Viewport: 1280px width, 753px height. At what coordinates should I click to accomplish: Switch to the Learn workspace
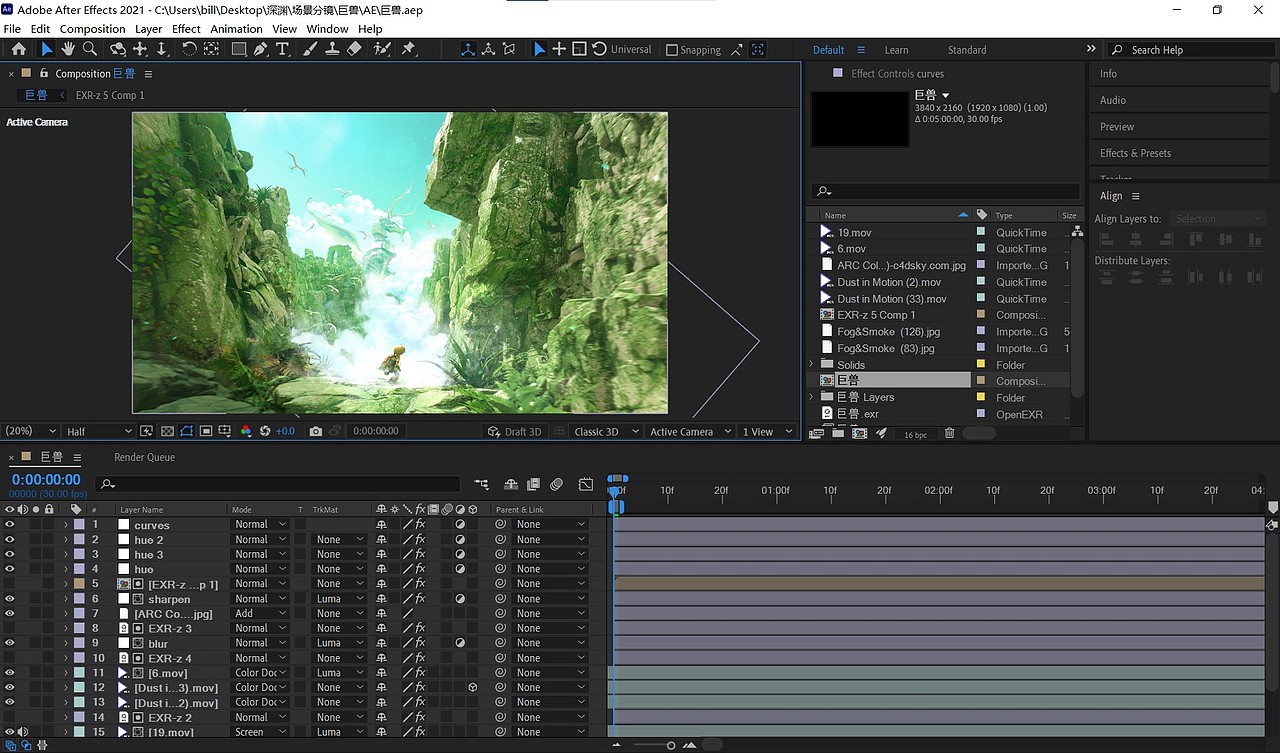[x=896, y=50]
